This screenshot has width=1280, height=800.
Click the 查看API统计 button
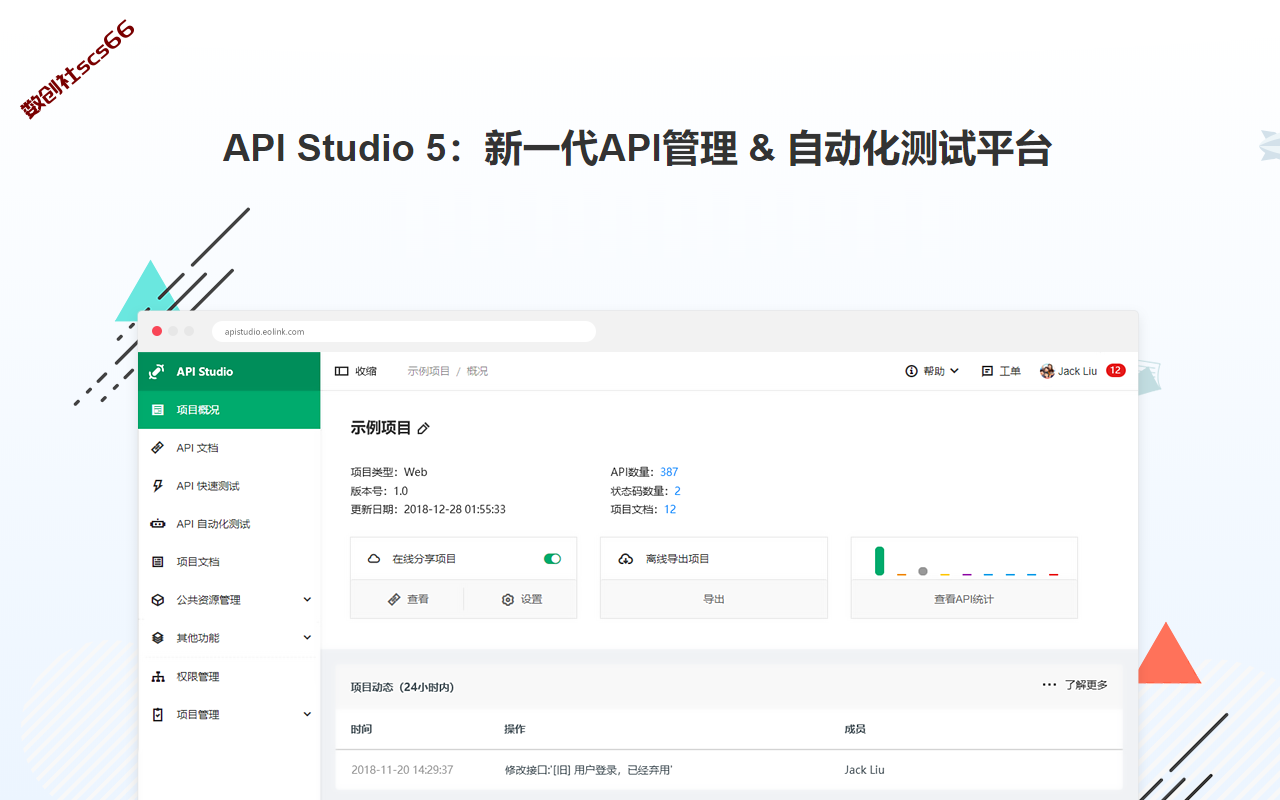pyautogui.click(x=964, y=599)
